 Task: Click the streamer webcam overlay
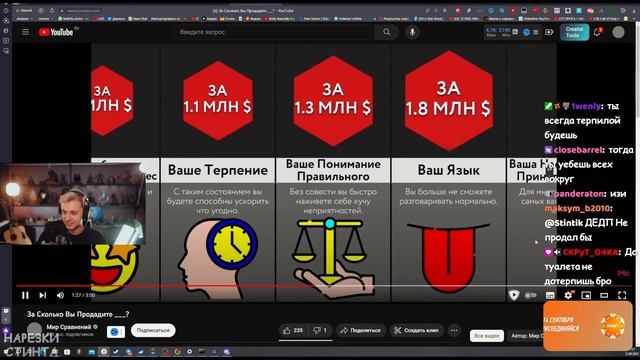[x=73, y=203]
